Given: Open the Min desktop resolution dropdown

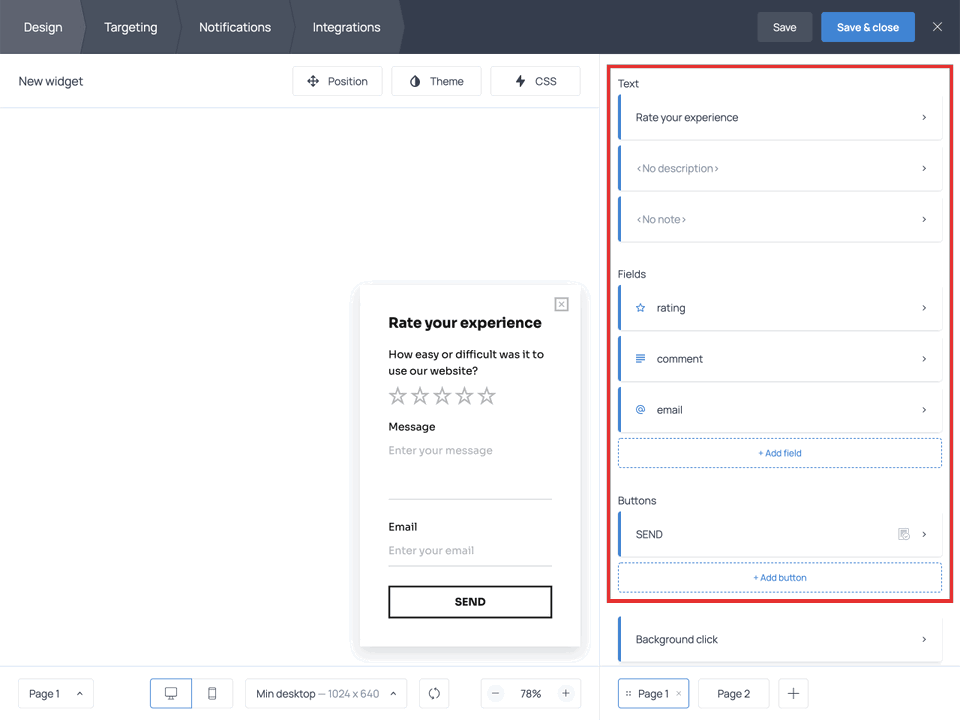Looking at the screenshot, I should (x=325, y=693).
